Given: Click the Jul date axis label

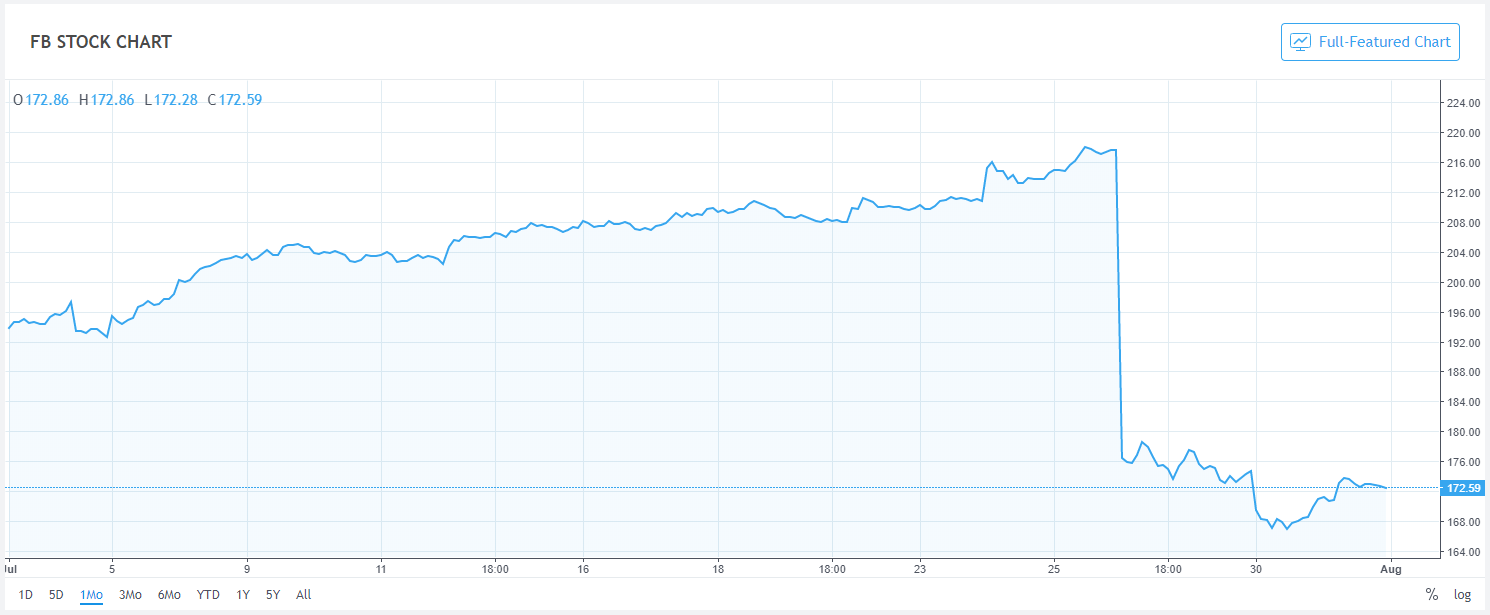Looking at the screenshot, I should (x=11, y=568).
